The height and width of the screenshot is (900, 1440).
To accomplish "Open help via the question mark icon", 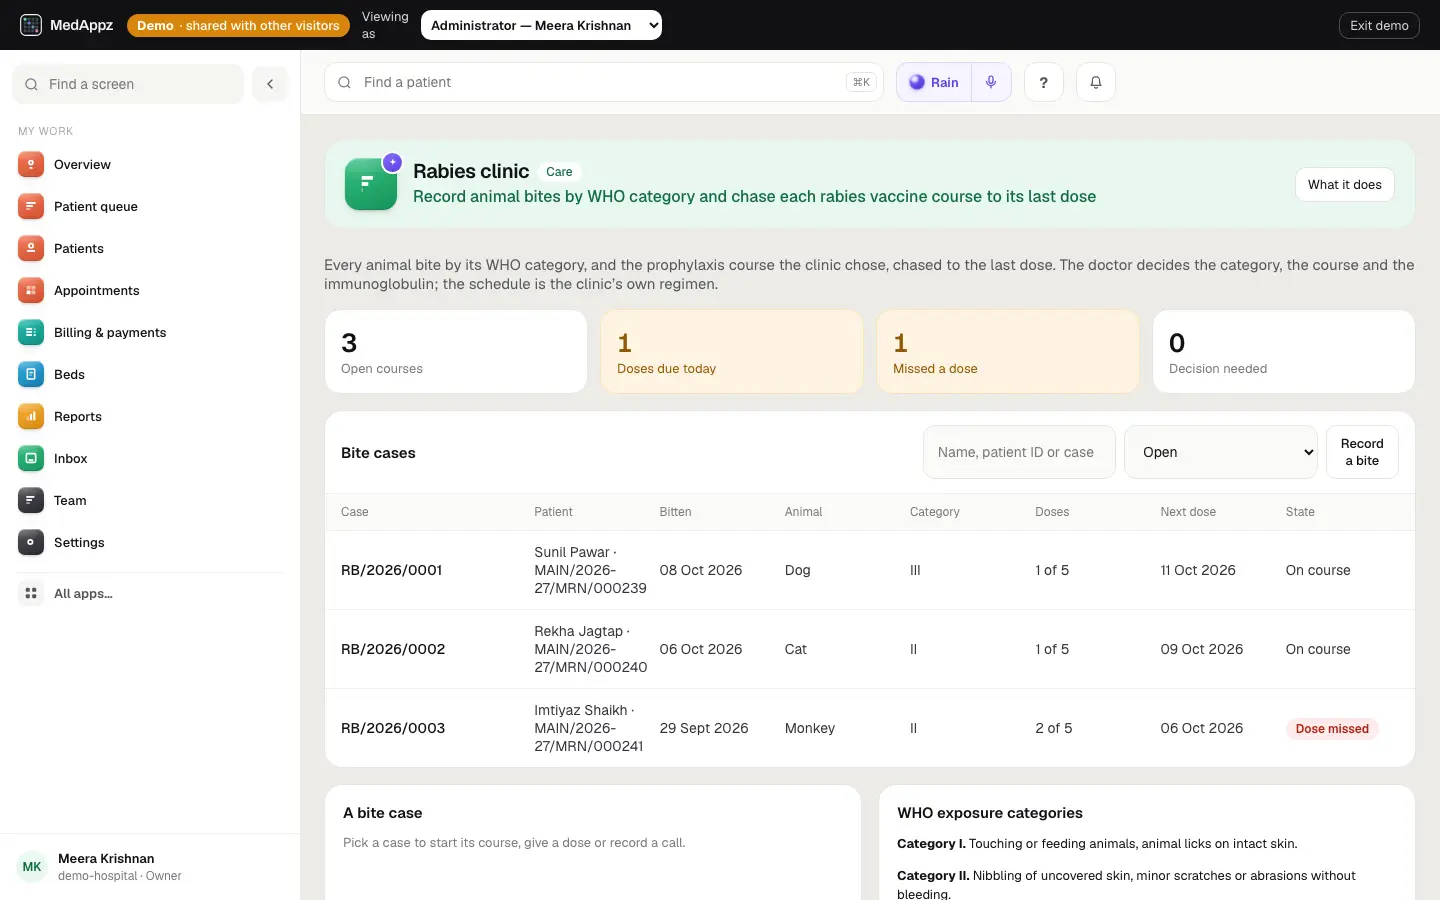I will [x=1043, y=82].
